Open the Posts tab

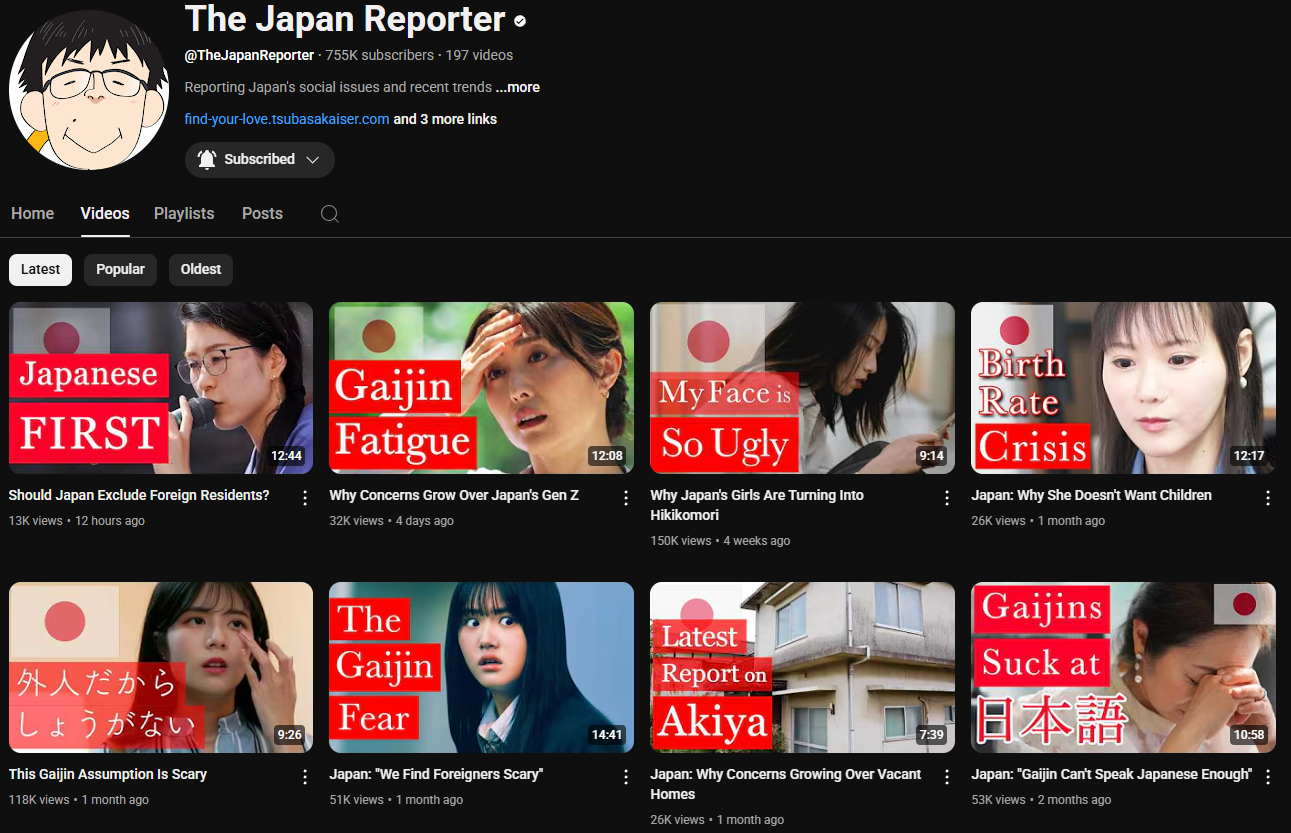click(262, 214)
